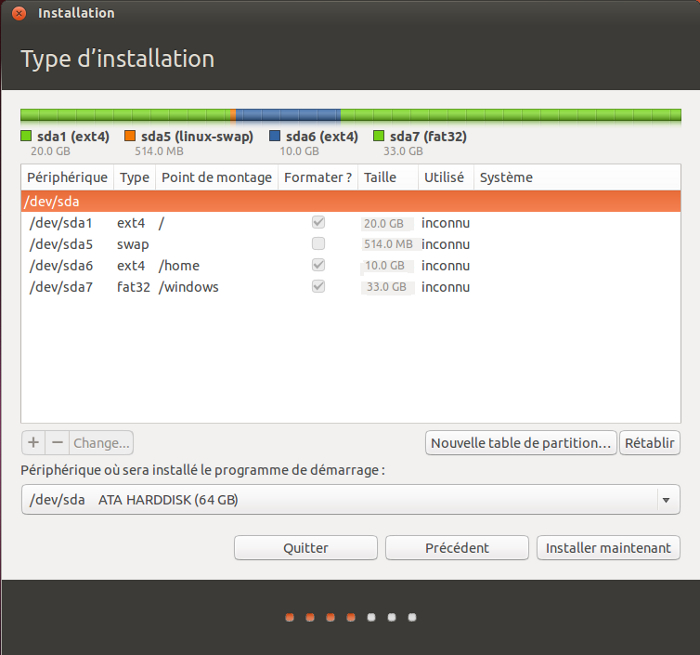Close the Installation window
The width and height of the screenshot is (700, 655).
18,13
